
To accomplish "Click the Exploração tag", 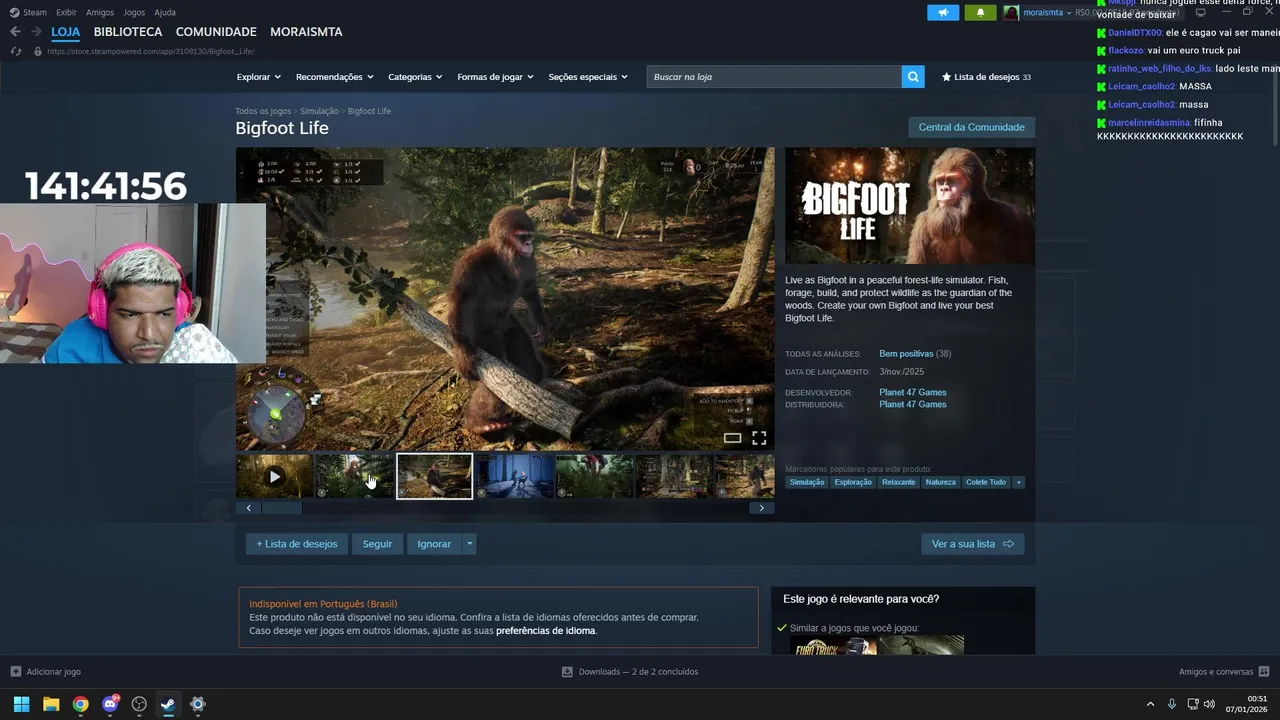I will point(853,482).
